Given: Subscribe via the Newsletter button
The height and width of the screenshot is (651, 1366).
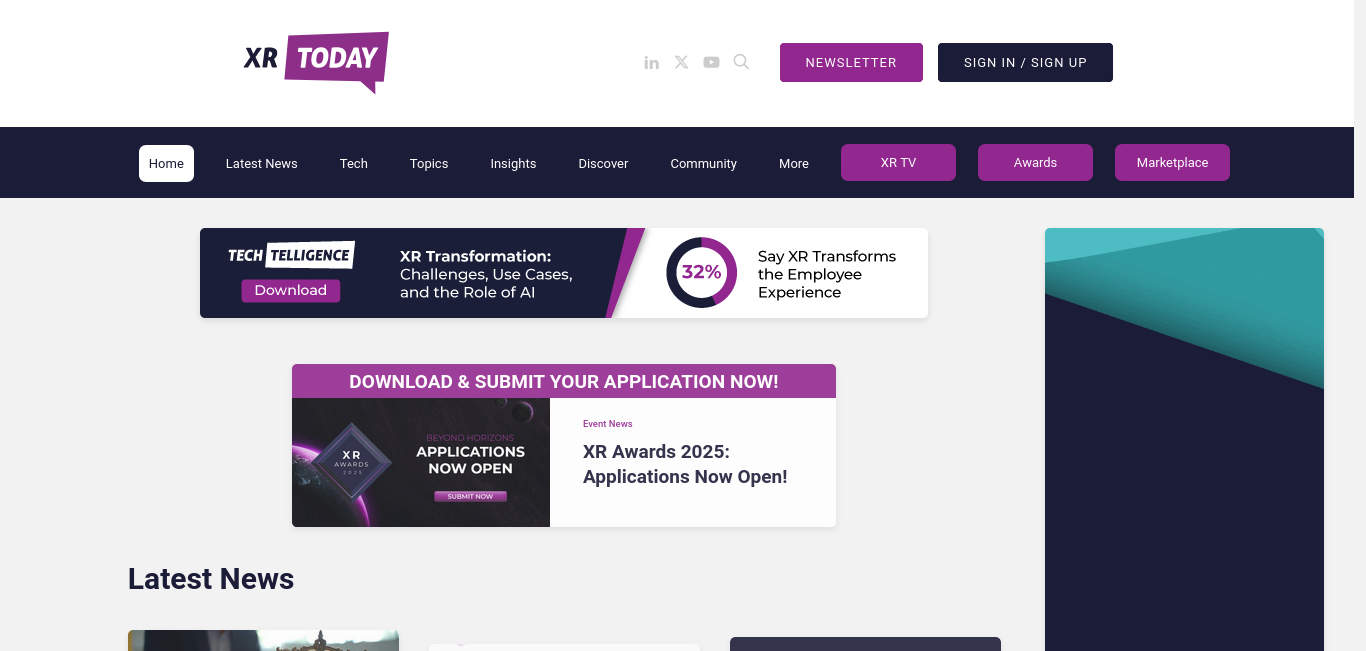Looking at the screenshot, I should (x=851, y=62).
